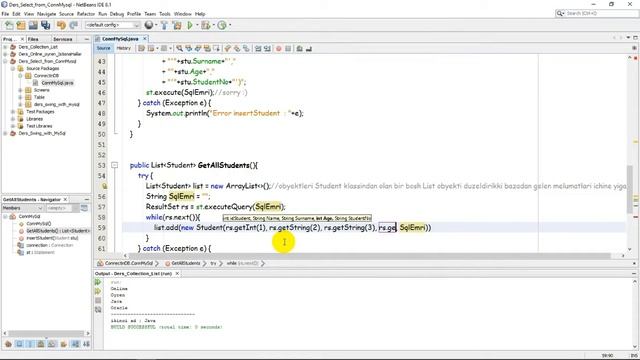The height and width of the screenshot is (360, 640).
Task: Close the Navigator panel tab
Action: click(x=65, y=200)
